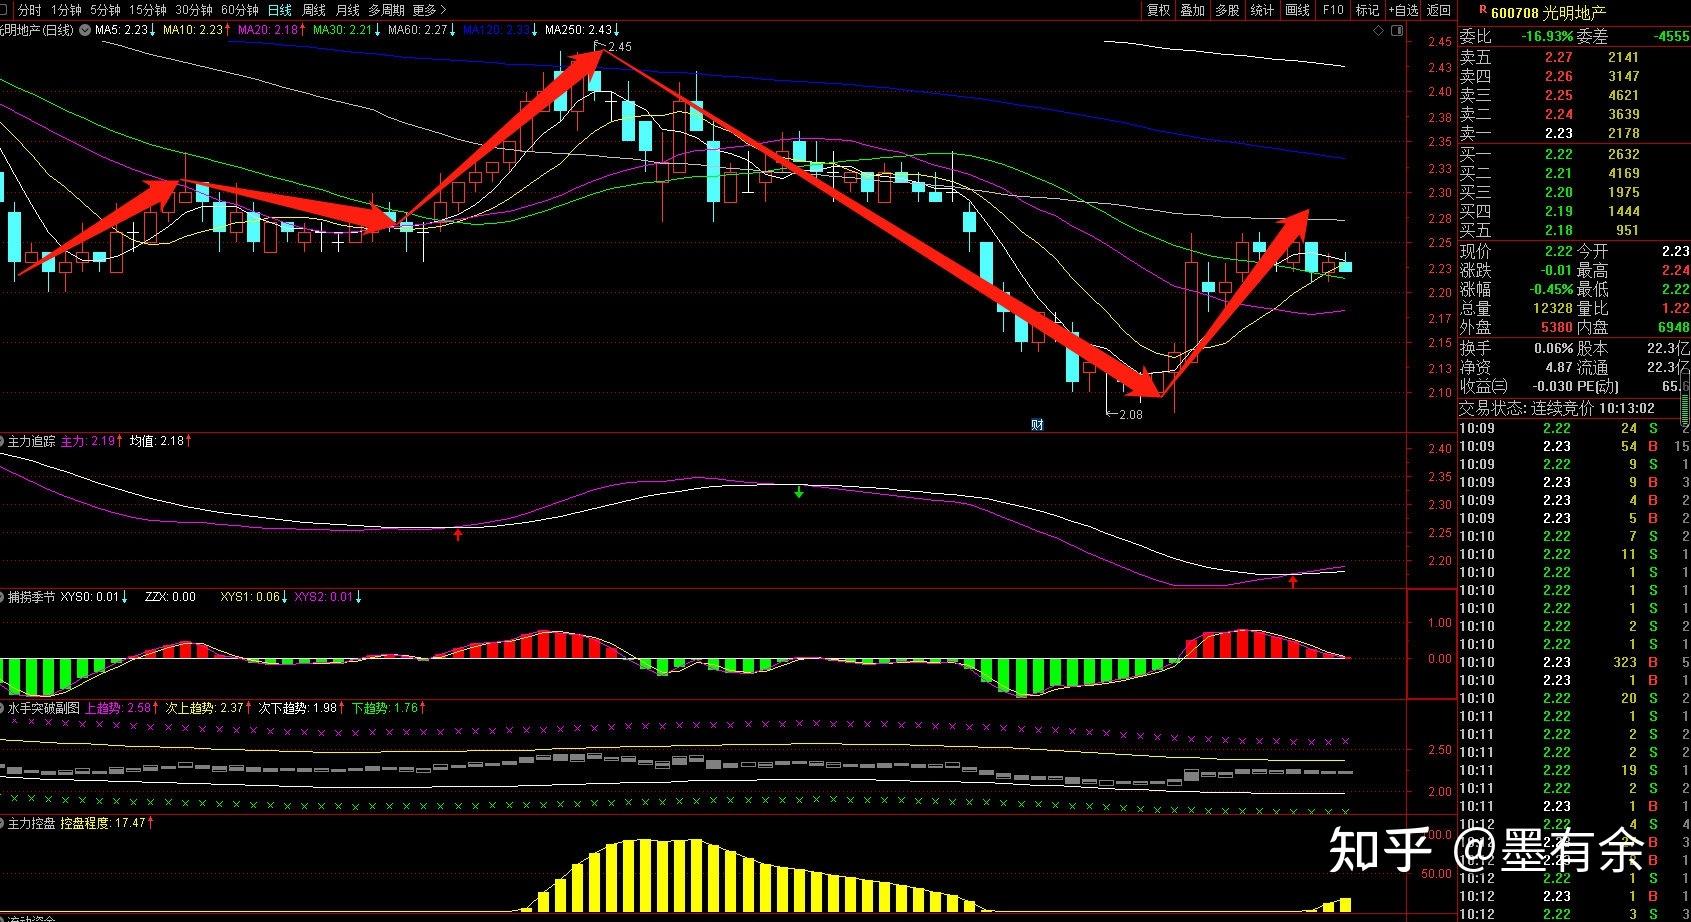
Task: Select the MA30: 2.21 indicator label
Action: [x=346, y=31]
